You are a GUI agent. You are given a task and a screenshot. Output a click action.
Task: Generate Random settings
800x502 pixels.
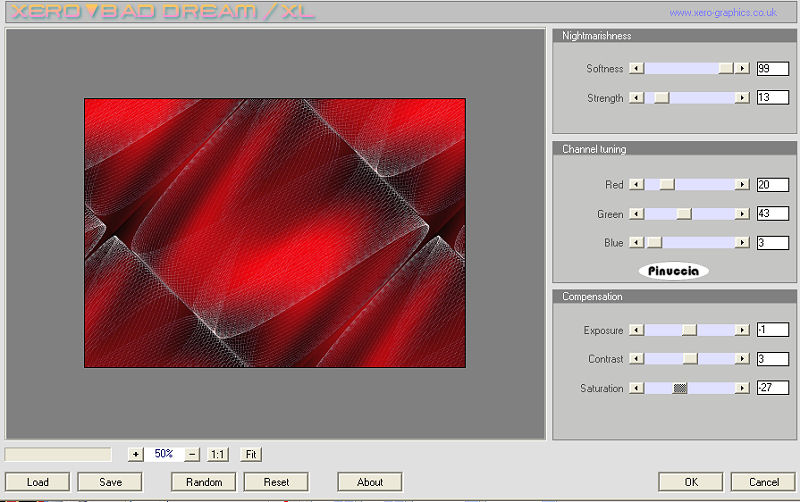click(204, 482)
